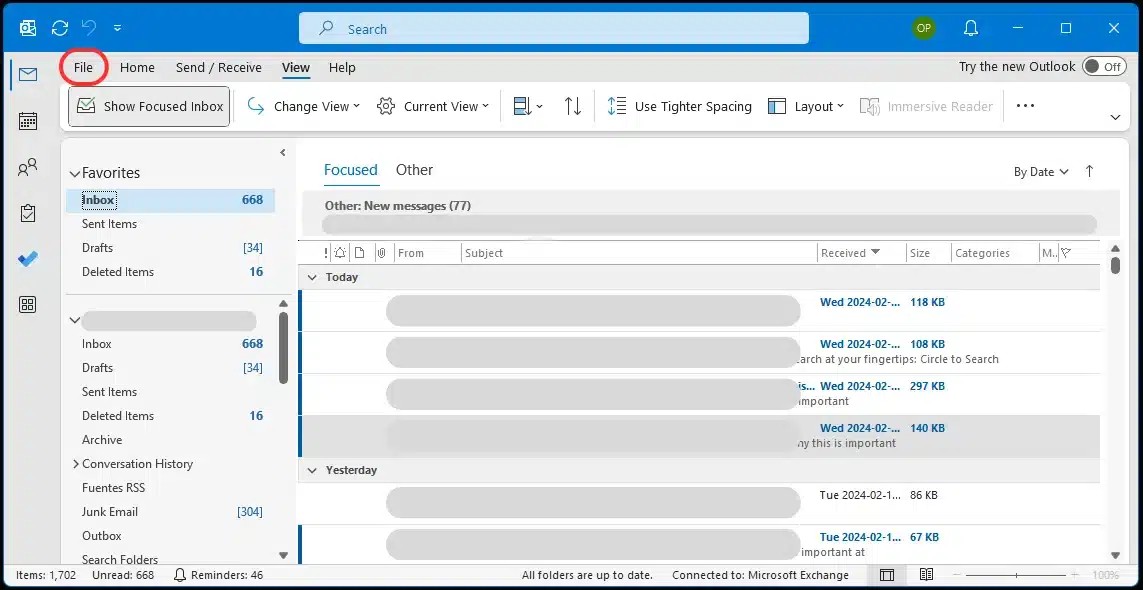The height and width of the screenshot is (590, 1143).
Task: Open the Layout dropdown
Action: coord(805,106)
